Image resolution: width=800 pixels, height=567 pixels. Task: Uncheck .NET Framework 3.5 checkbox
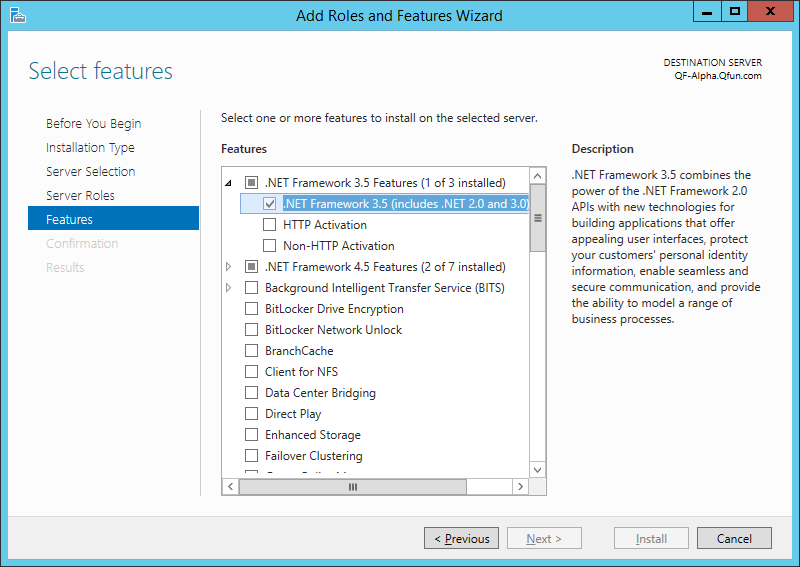pyautogui.click(x=269, y=204)
